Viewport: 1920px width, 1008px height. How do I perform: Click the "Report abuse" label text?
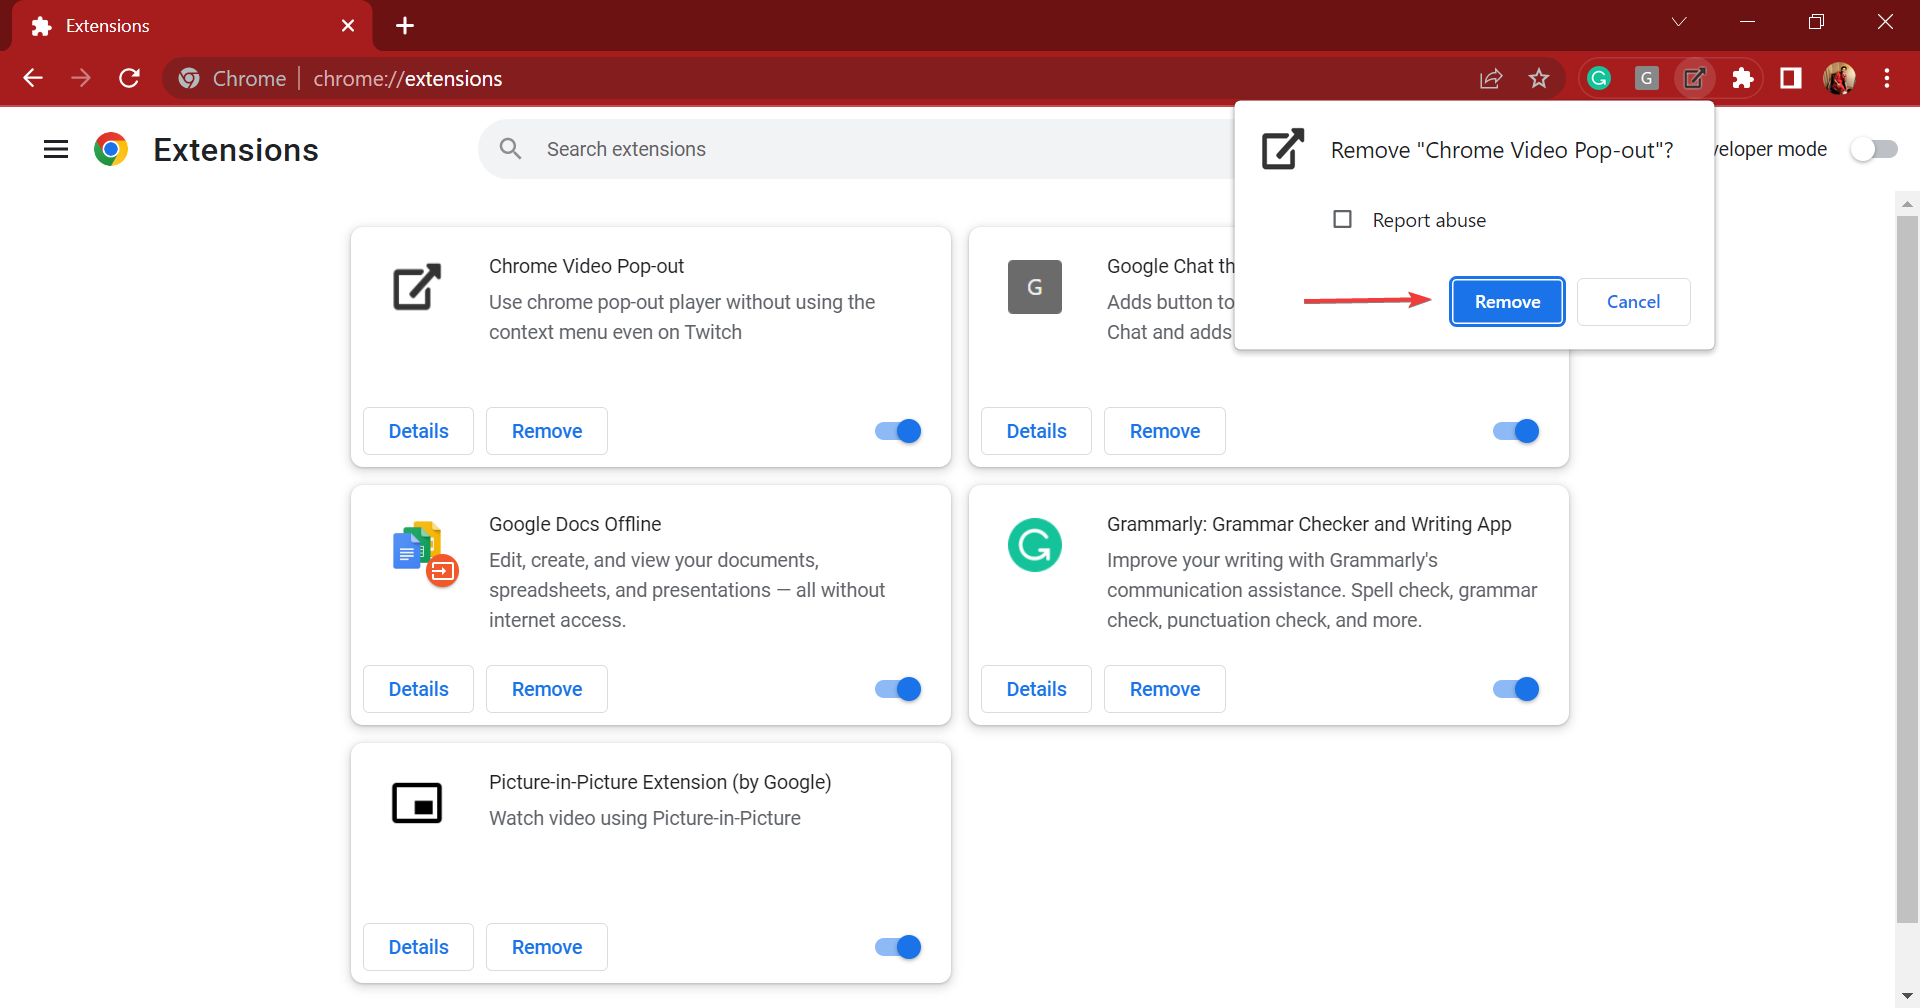1429,220
